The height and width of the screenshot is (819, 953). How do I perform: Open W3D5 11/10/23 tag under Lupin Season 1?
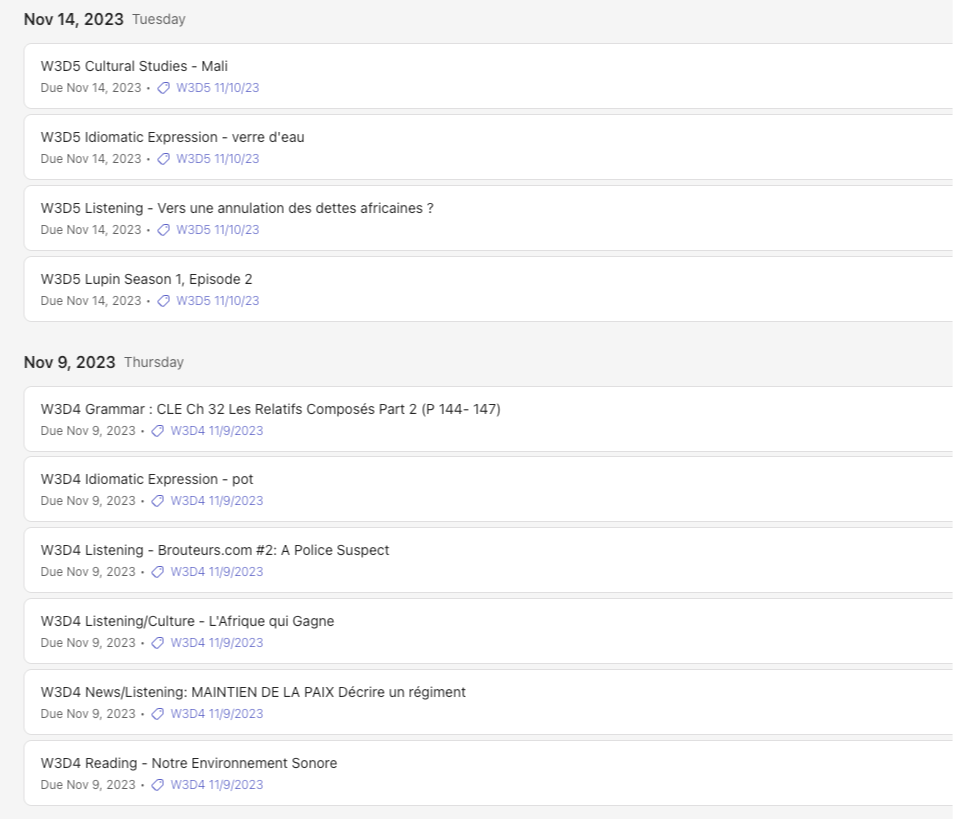coord(218,301)
